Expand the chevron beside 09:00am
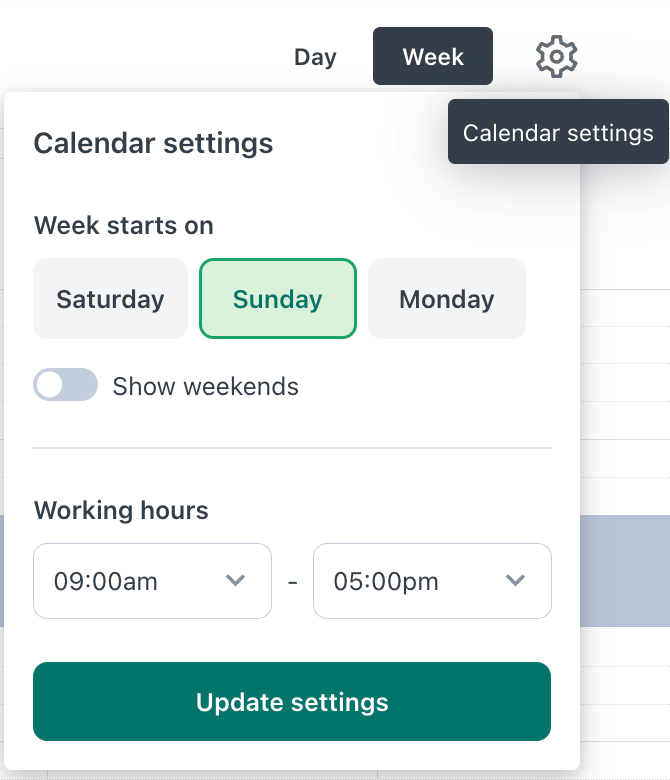The width and height of the screenshot is (670, 780). (236, 581)
